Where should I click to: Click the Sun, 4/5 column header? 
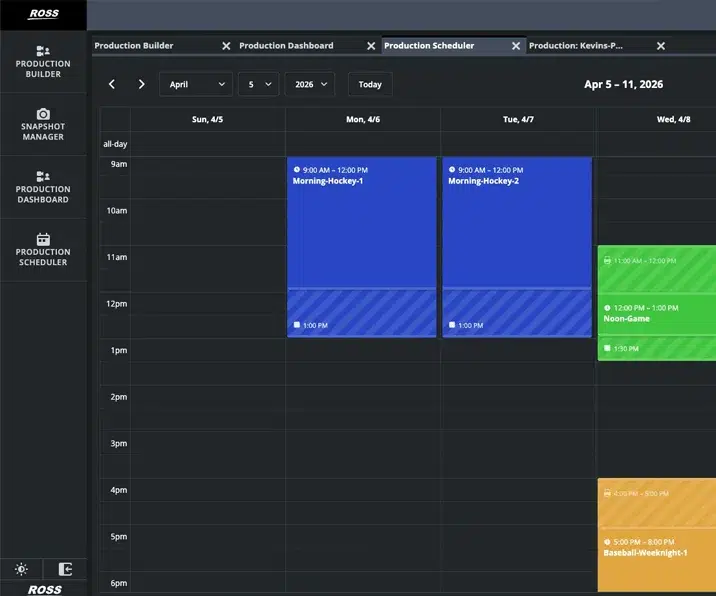207,120
